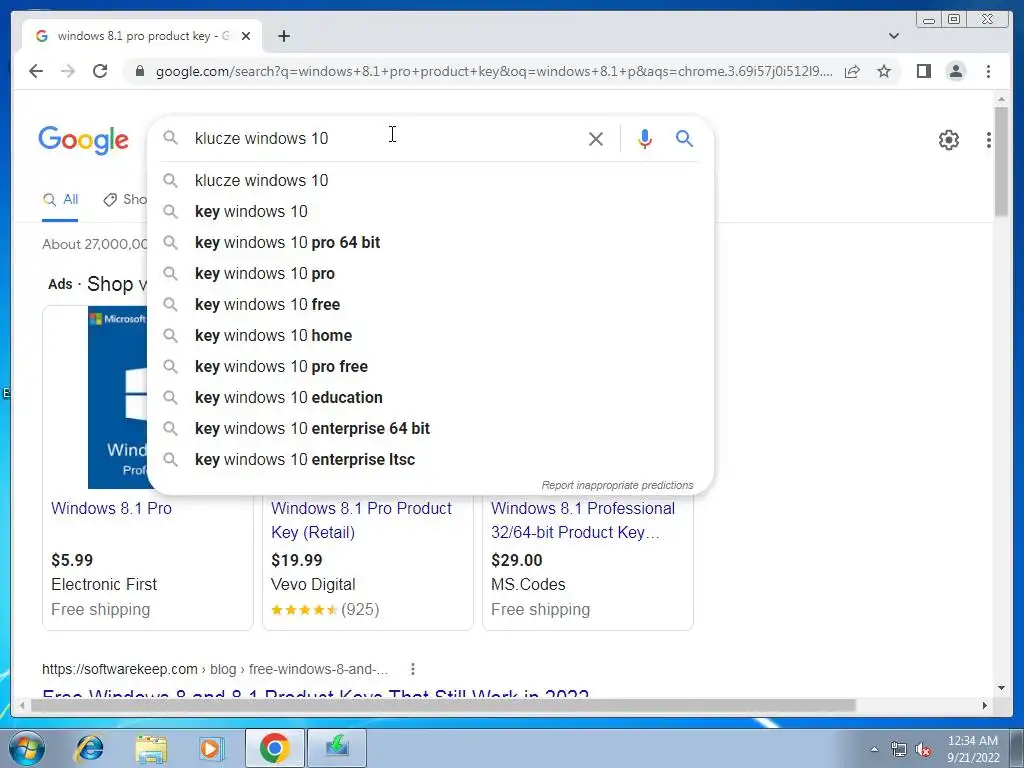Click the $5.99 price text

pos(72,560)
